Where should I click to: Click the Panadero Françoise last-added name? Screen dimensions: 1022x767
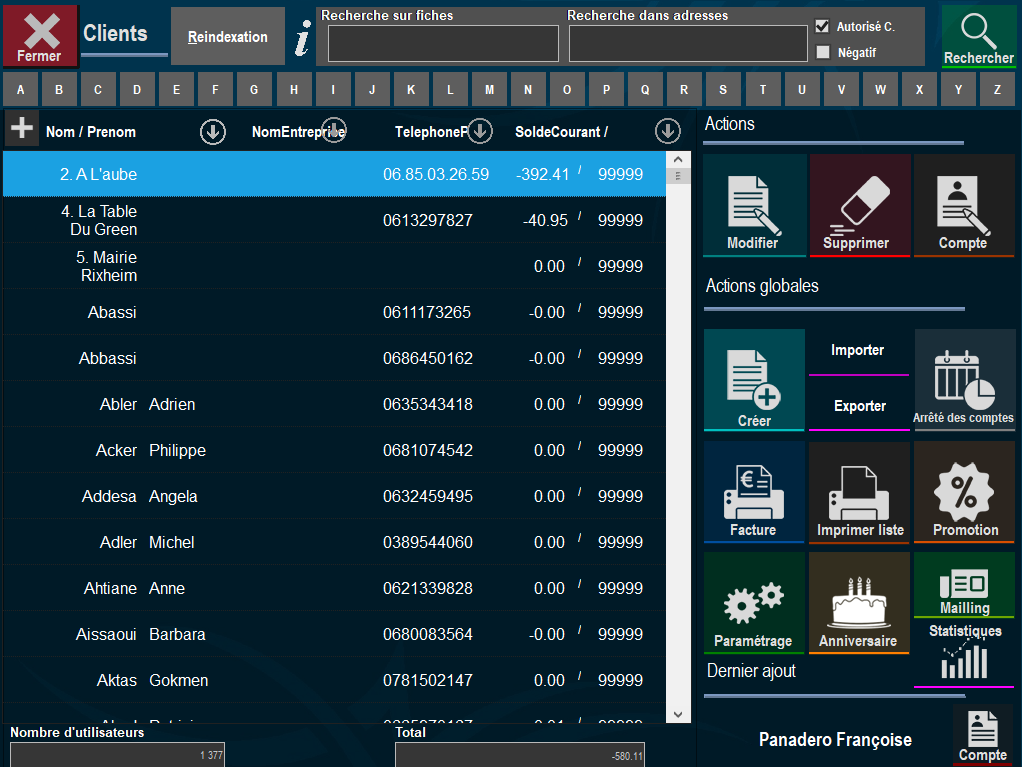point(835,740)
